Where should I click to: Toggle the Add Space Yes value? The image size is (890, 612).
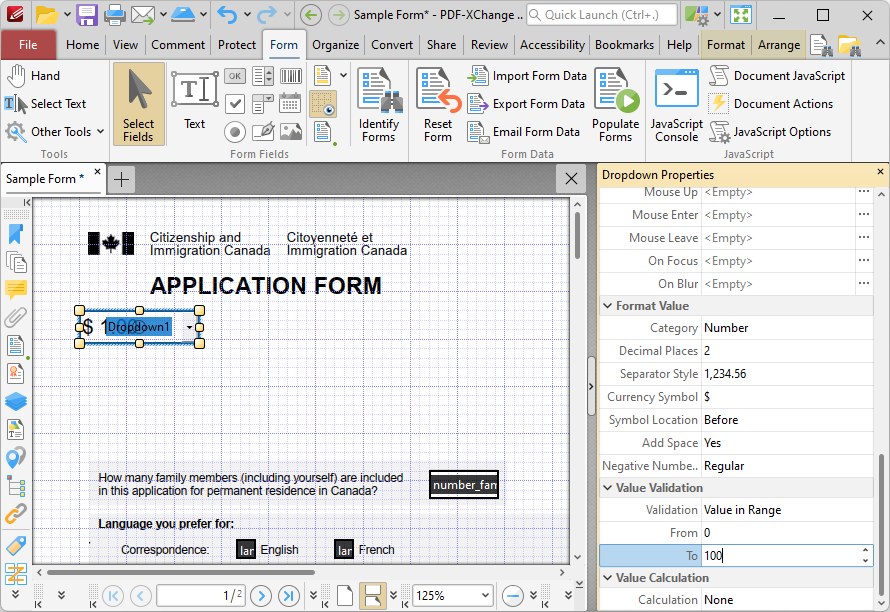(787, 443)
